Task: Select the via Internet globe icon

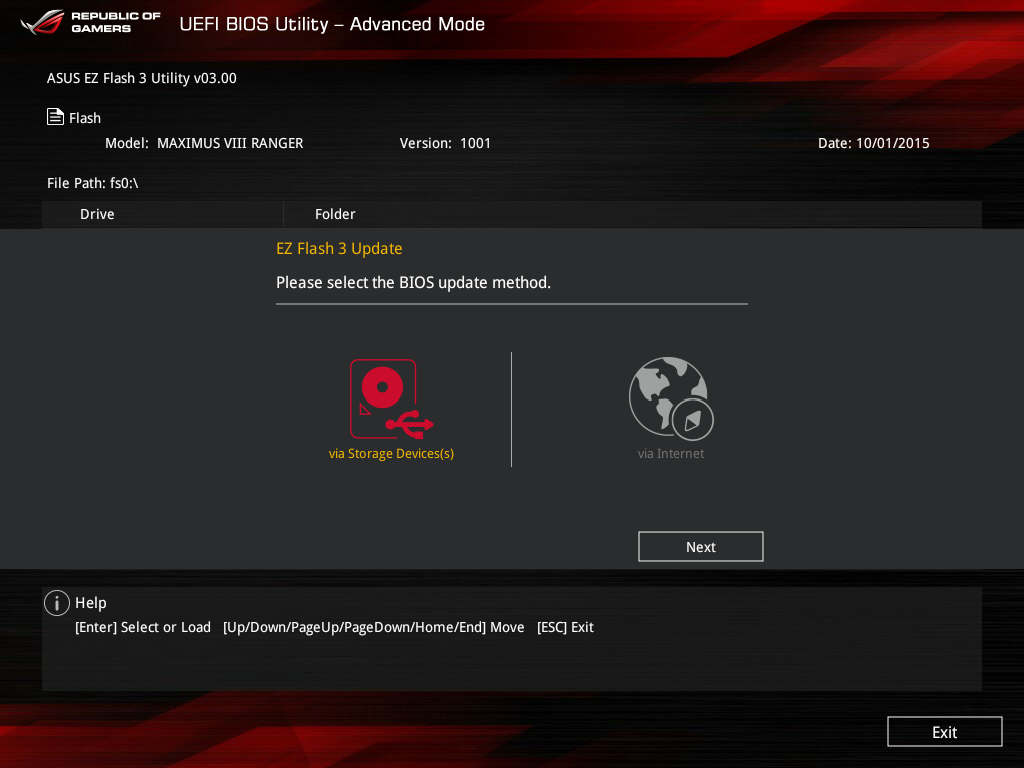Action: [x=671, y=398]
